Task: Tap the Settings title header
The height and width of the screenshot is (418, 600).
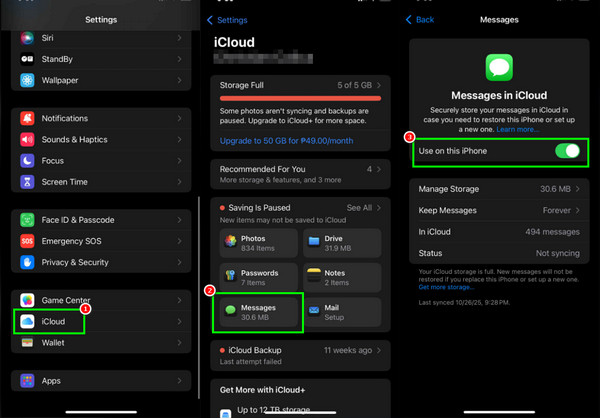Action: (x=101, y=20)
